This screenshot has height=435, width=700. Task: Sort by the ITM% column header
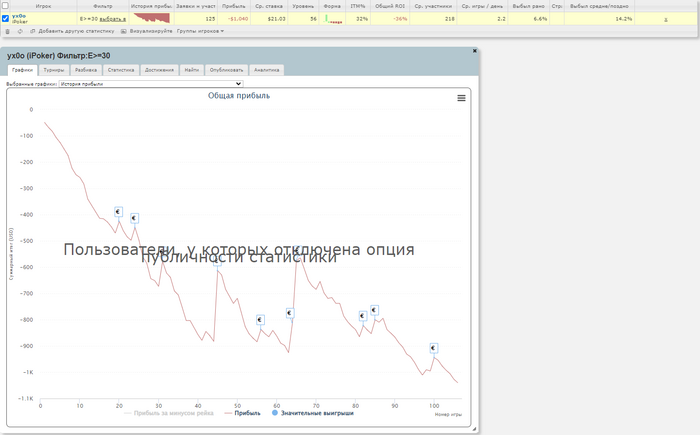(x=358, y=6)
